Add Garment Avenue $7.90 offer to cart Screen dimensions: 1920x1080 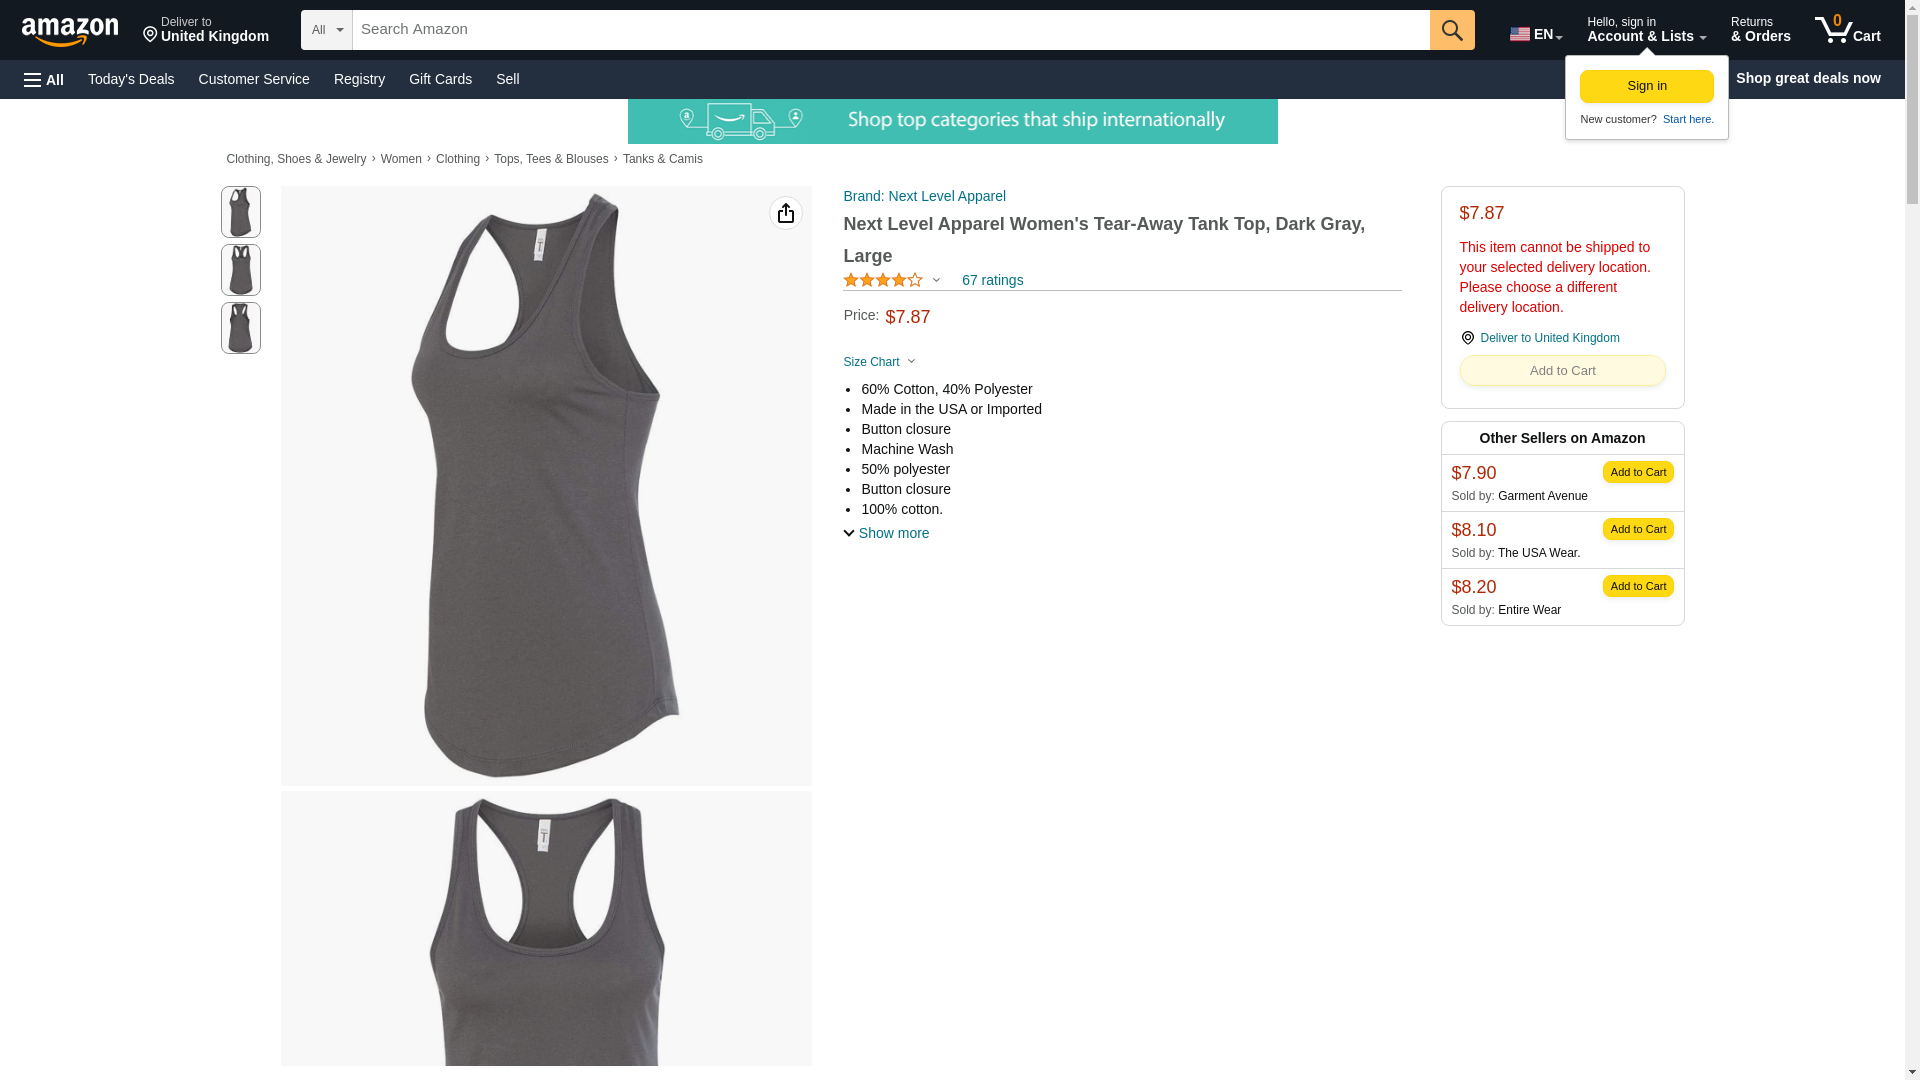pyautogui.click(x=1637, y=472)
